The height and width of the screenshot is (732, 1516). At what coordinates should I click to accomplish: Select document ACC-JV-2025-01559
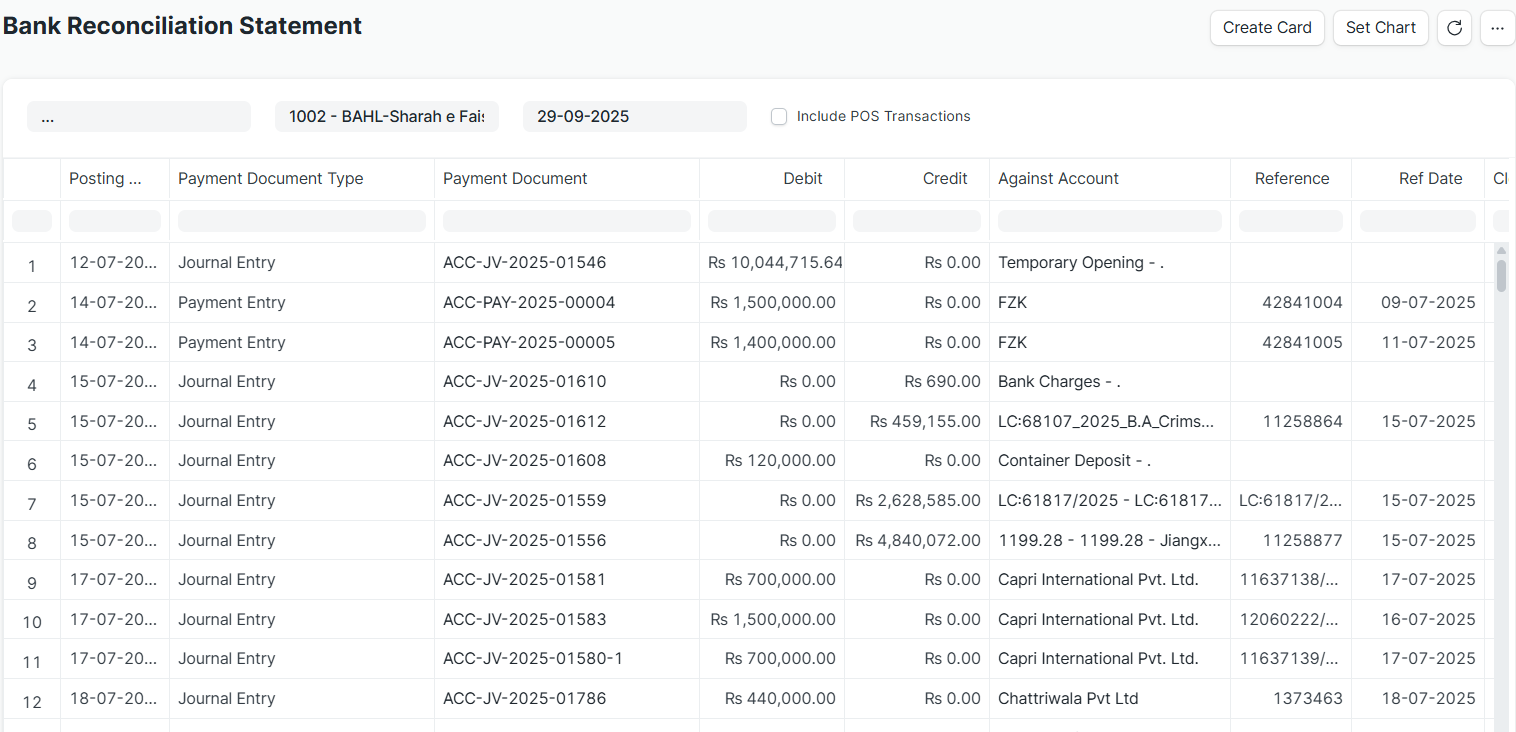[524, 501]
